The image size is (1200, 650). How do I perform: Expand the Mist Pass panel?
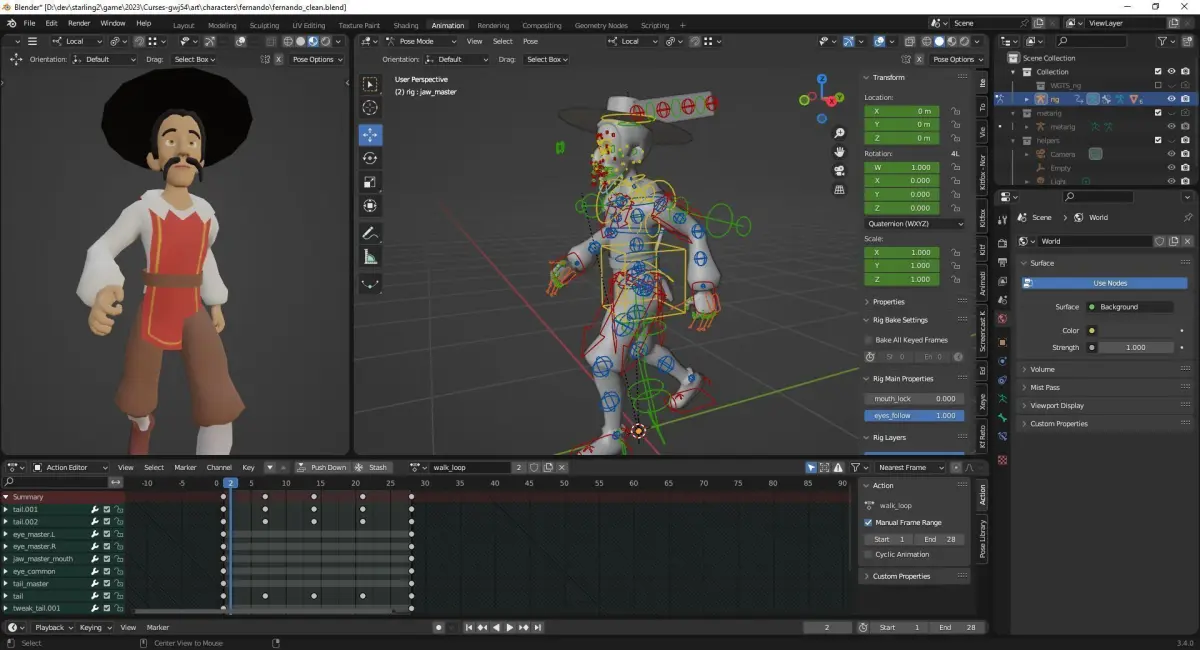click(1044, 387)
